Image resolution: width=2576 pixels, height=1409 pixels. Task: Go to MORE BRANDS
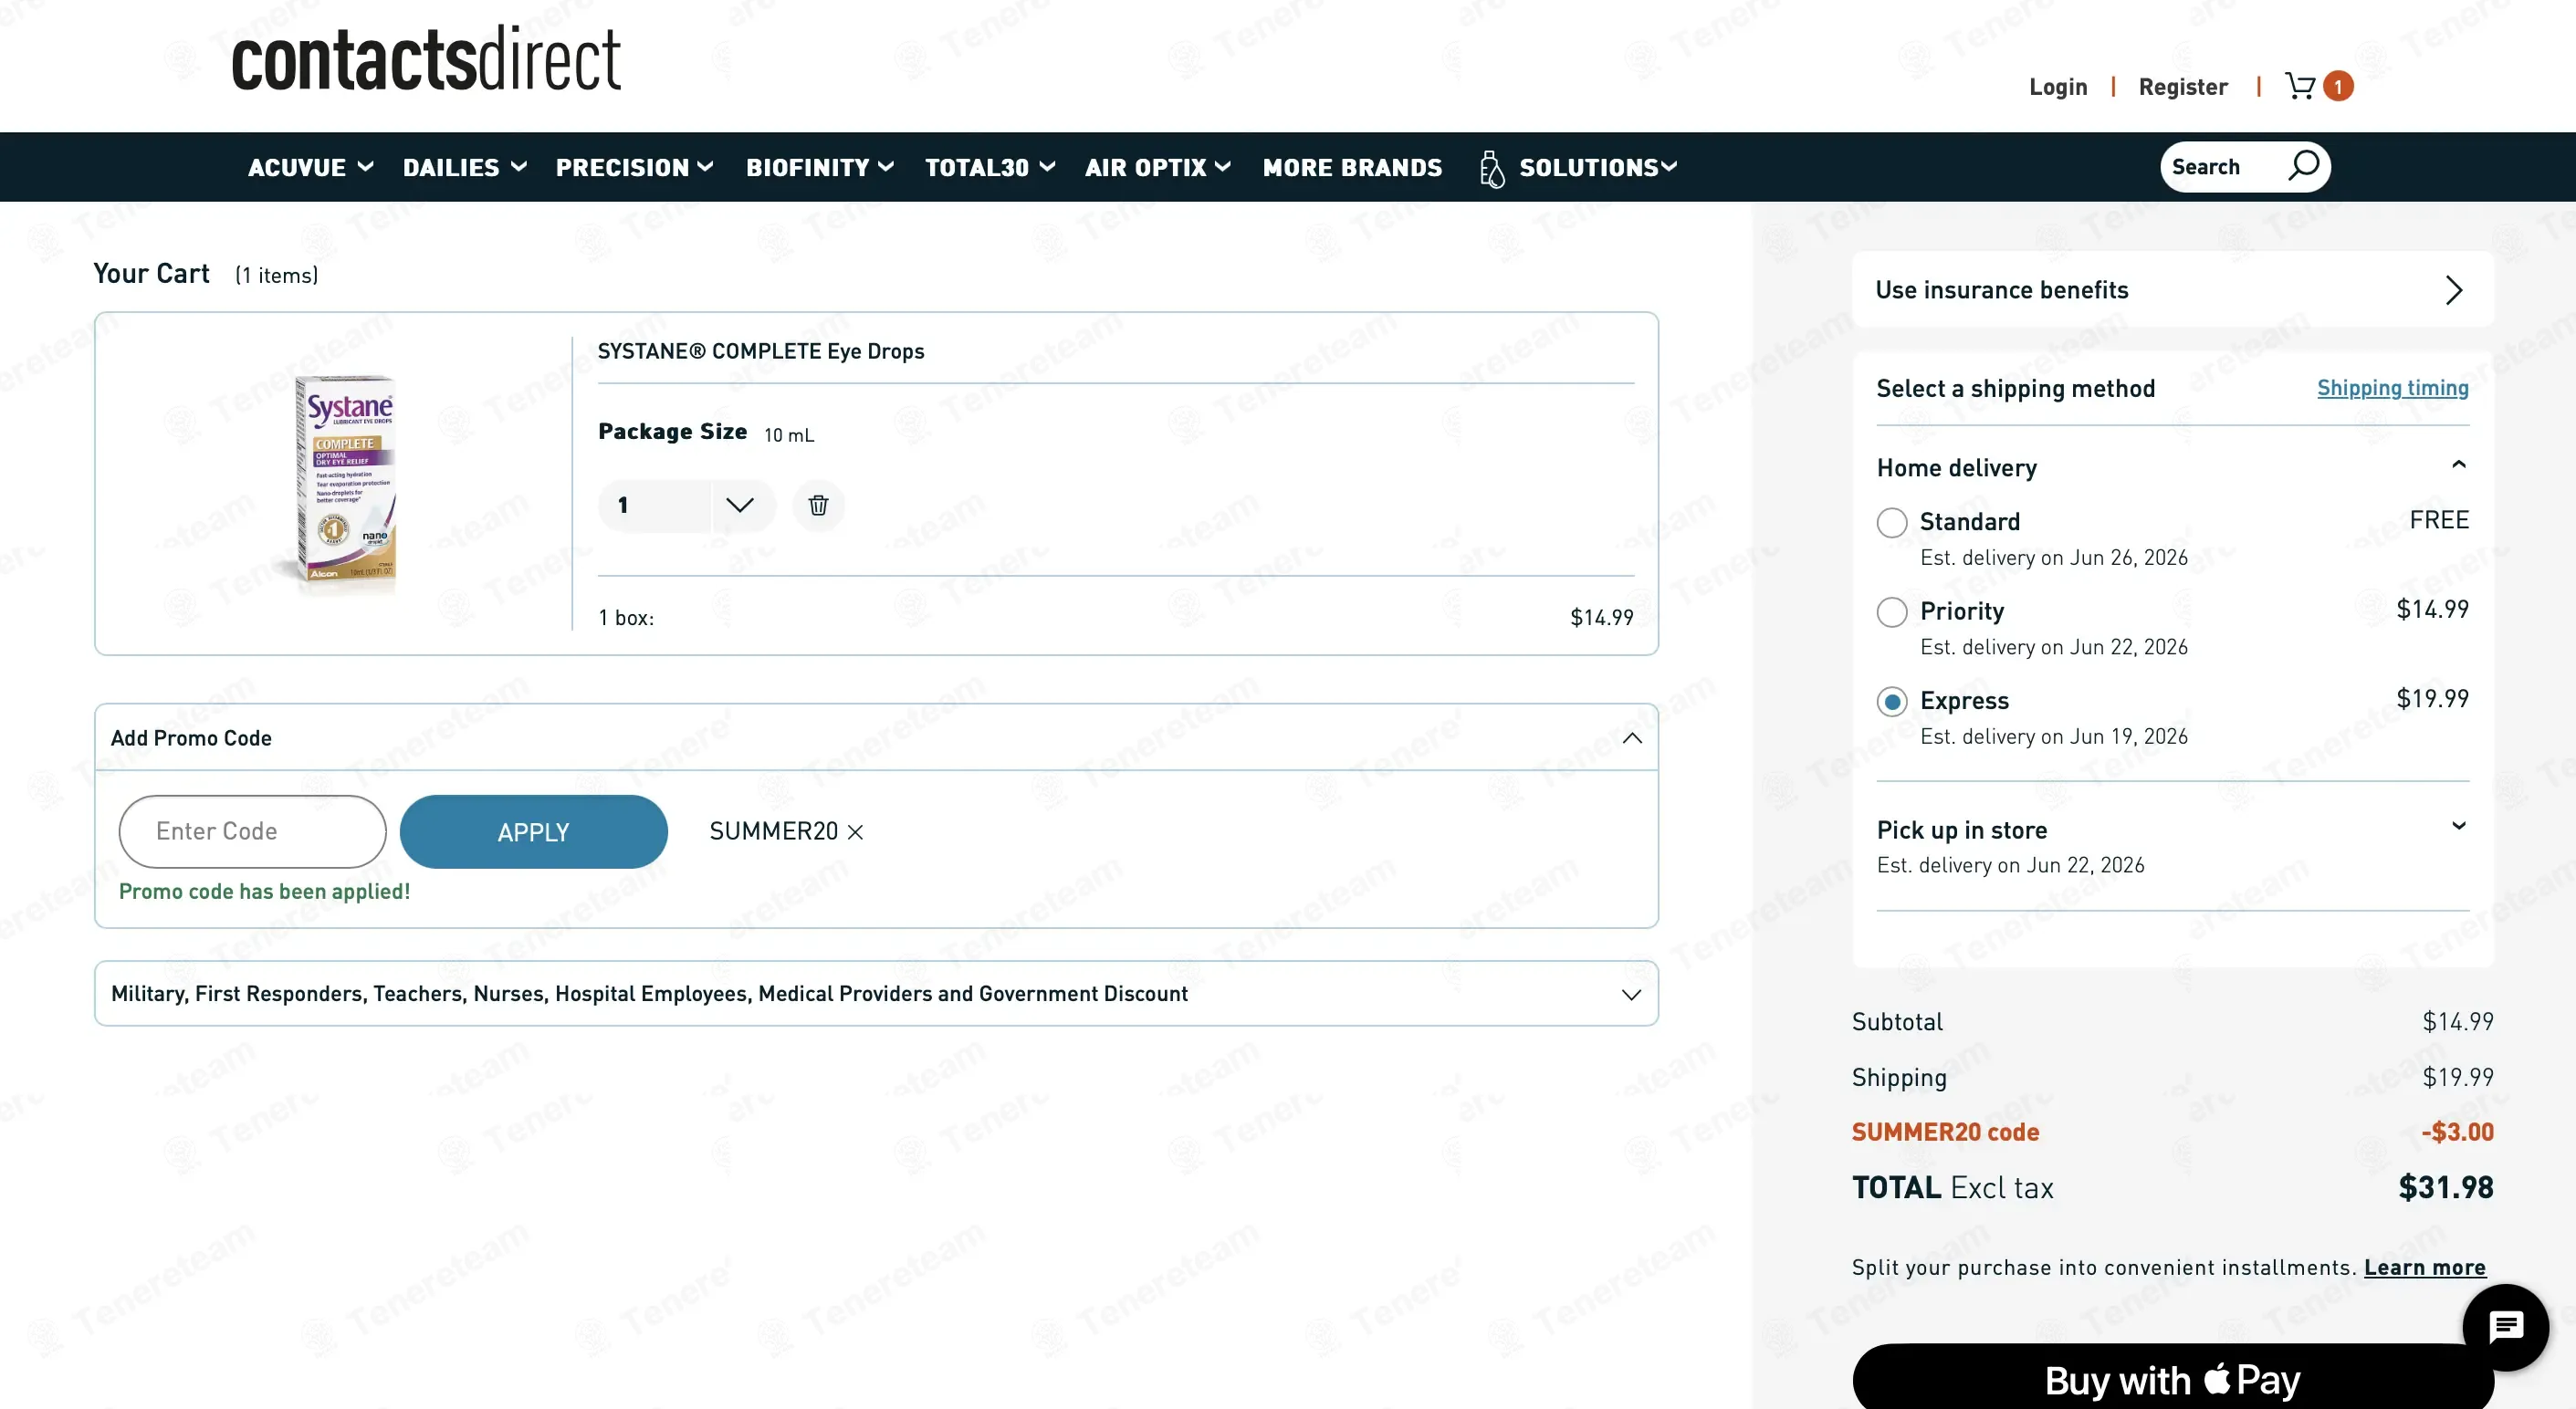tap(1352, 167)
